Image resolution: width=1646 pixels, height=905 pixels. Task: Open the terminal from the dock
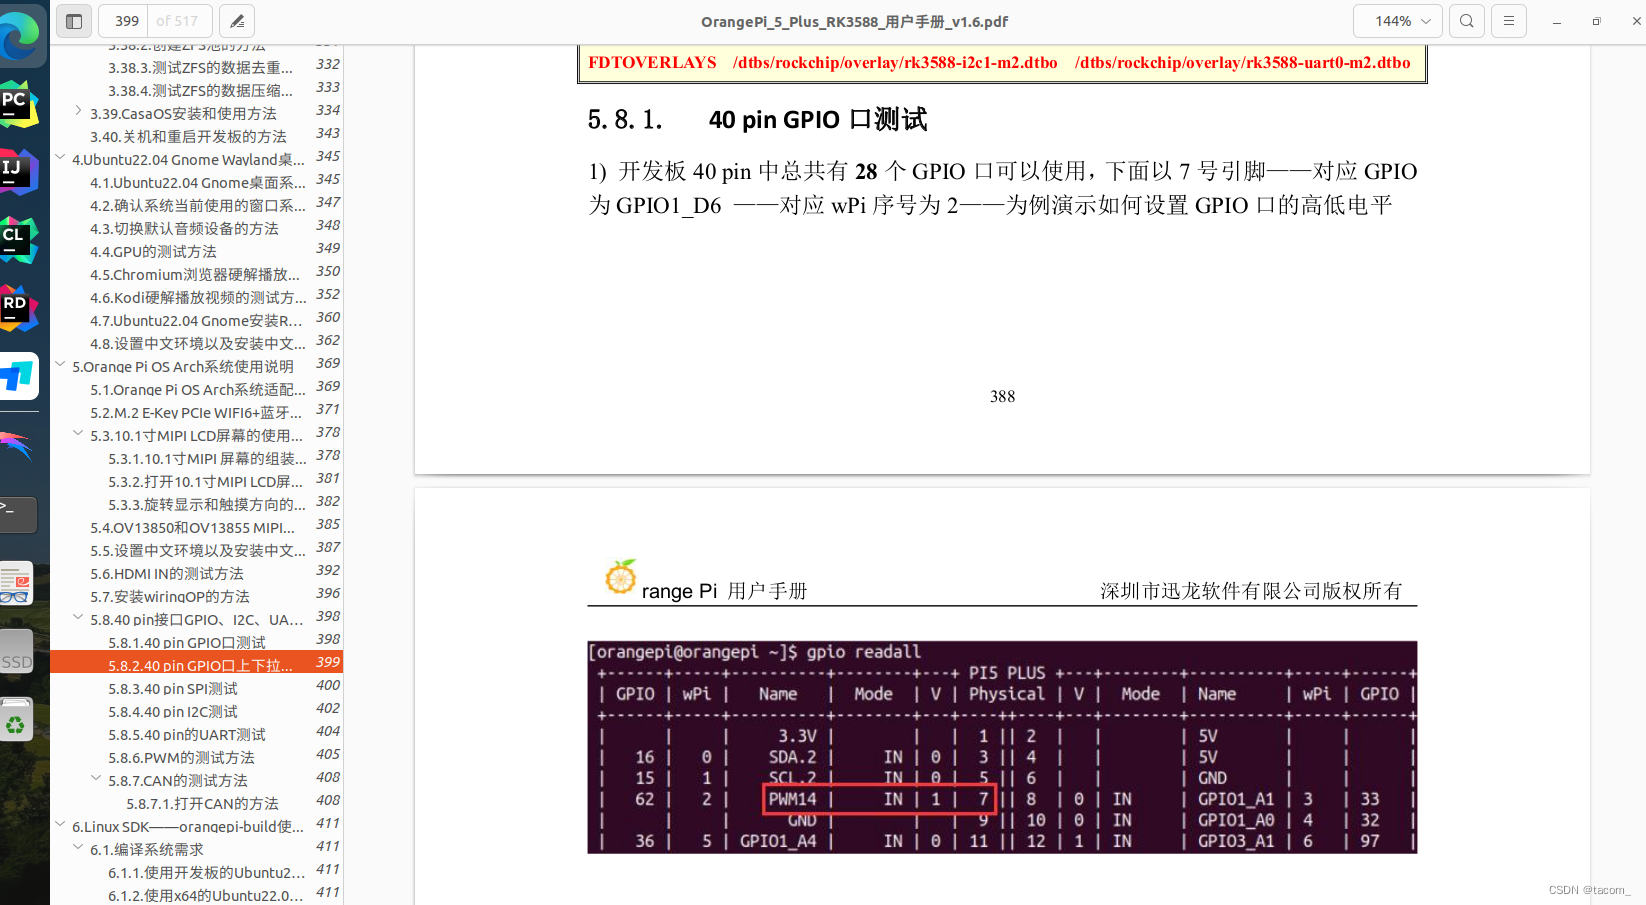(18, 514)
